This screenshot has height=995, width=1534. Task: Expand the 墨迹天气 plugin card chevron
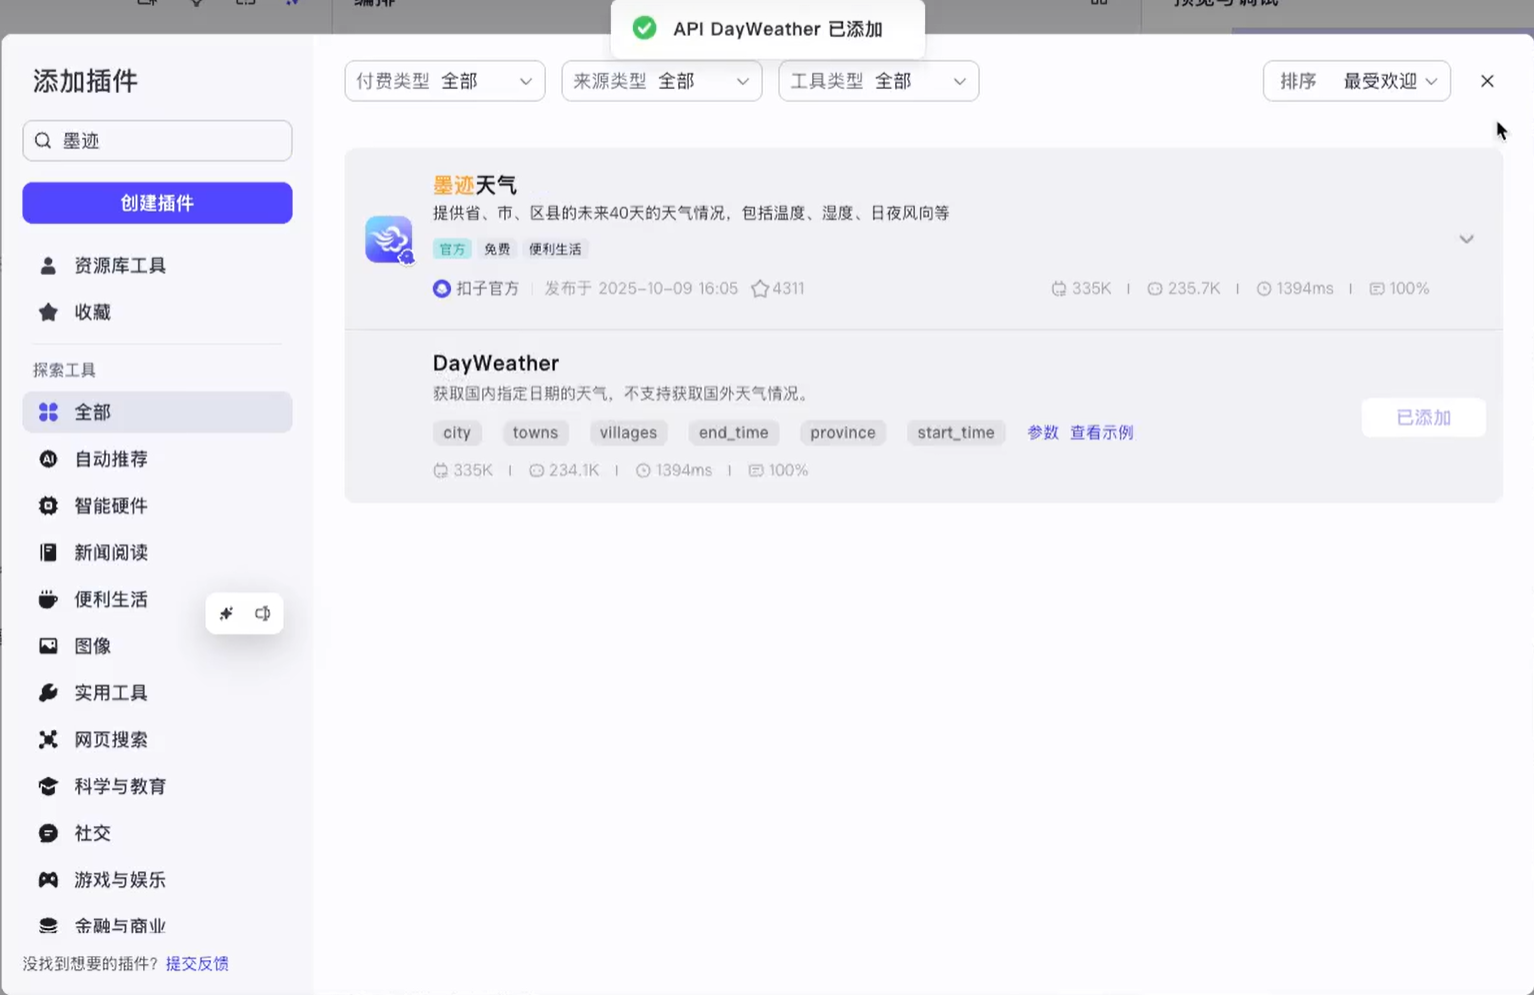point(1466,239)
